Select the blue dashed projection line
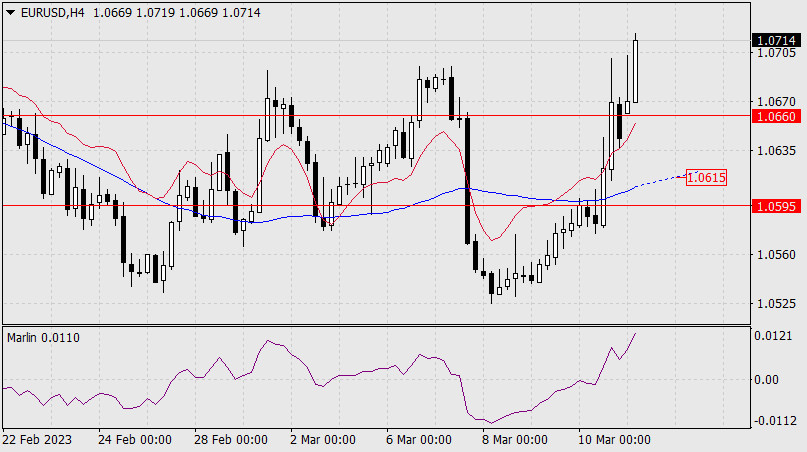The height and width of the screenshot is (452, 807). (660, 180)
